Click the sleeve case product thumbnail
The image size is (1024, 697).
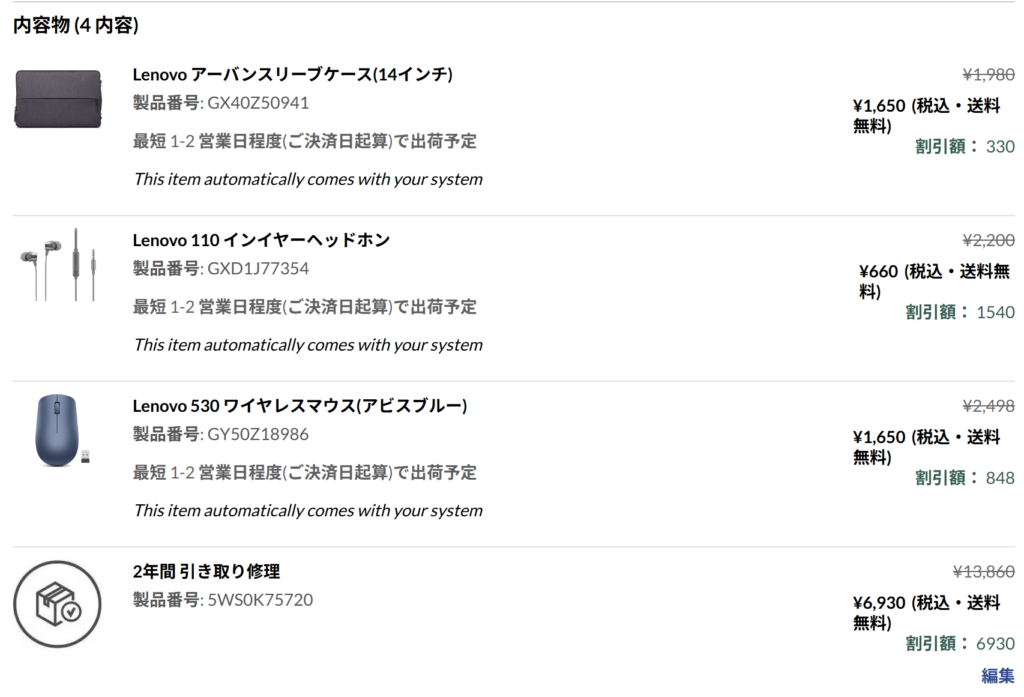pos(58,99)
